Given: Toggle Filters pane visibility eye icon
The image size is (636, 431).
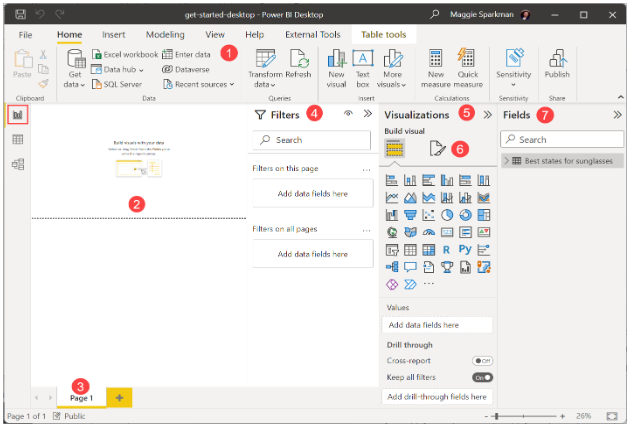Looking at the screenshot, I should point(348,115).
